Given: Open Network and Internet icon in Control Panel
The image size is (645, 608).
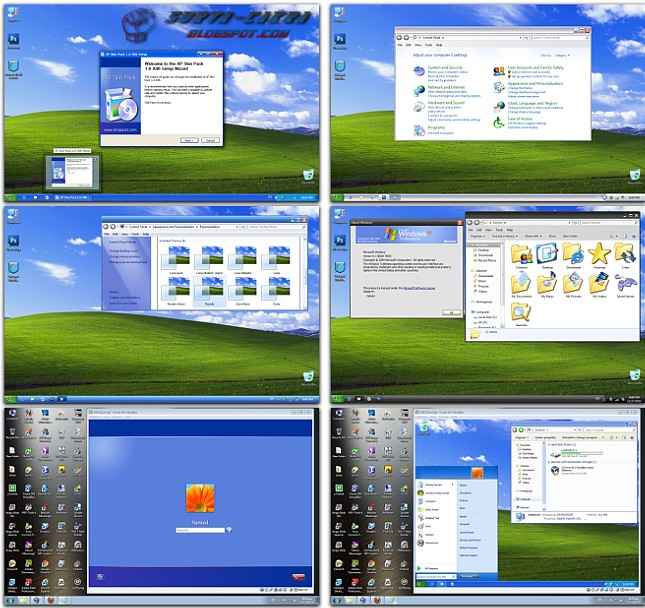Looking at the screenshot, I should (x=419, y=90).
